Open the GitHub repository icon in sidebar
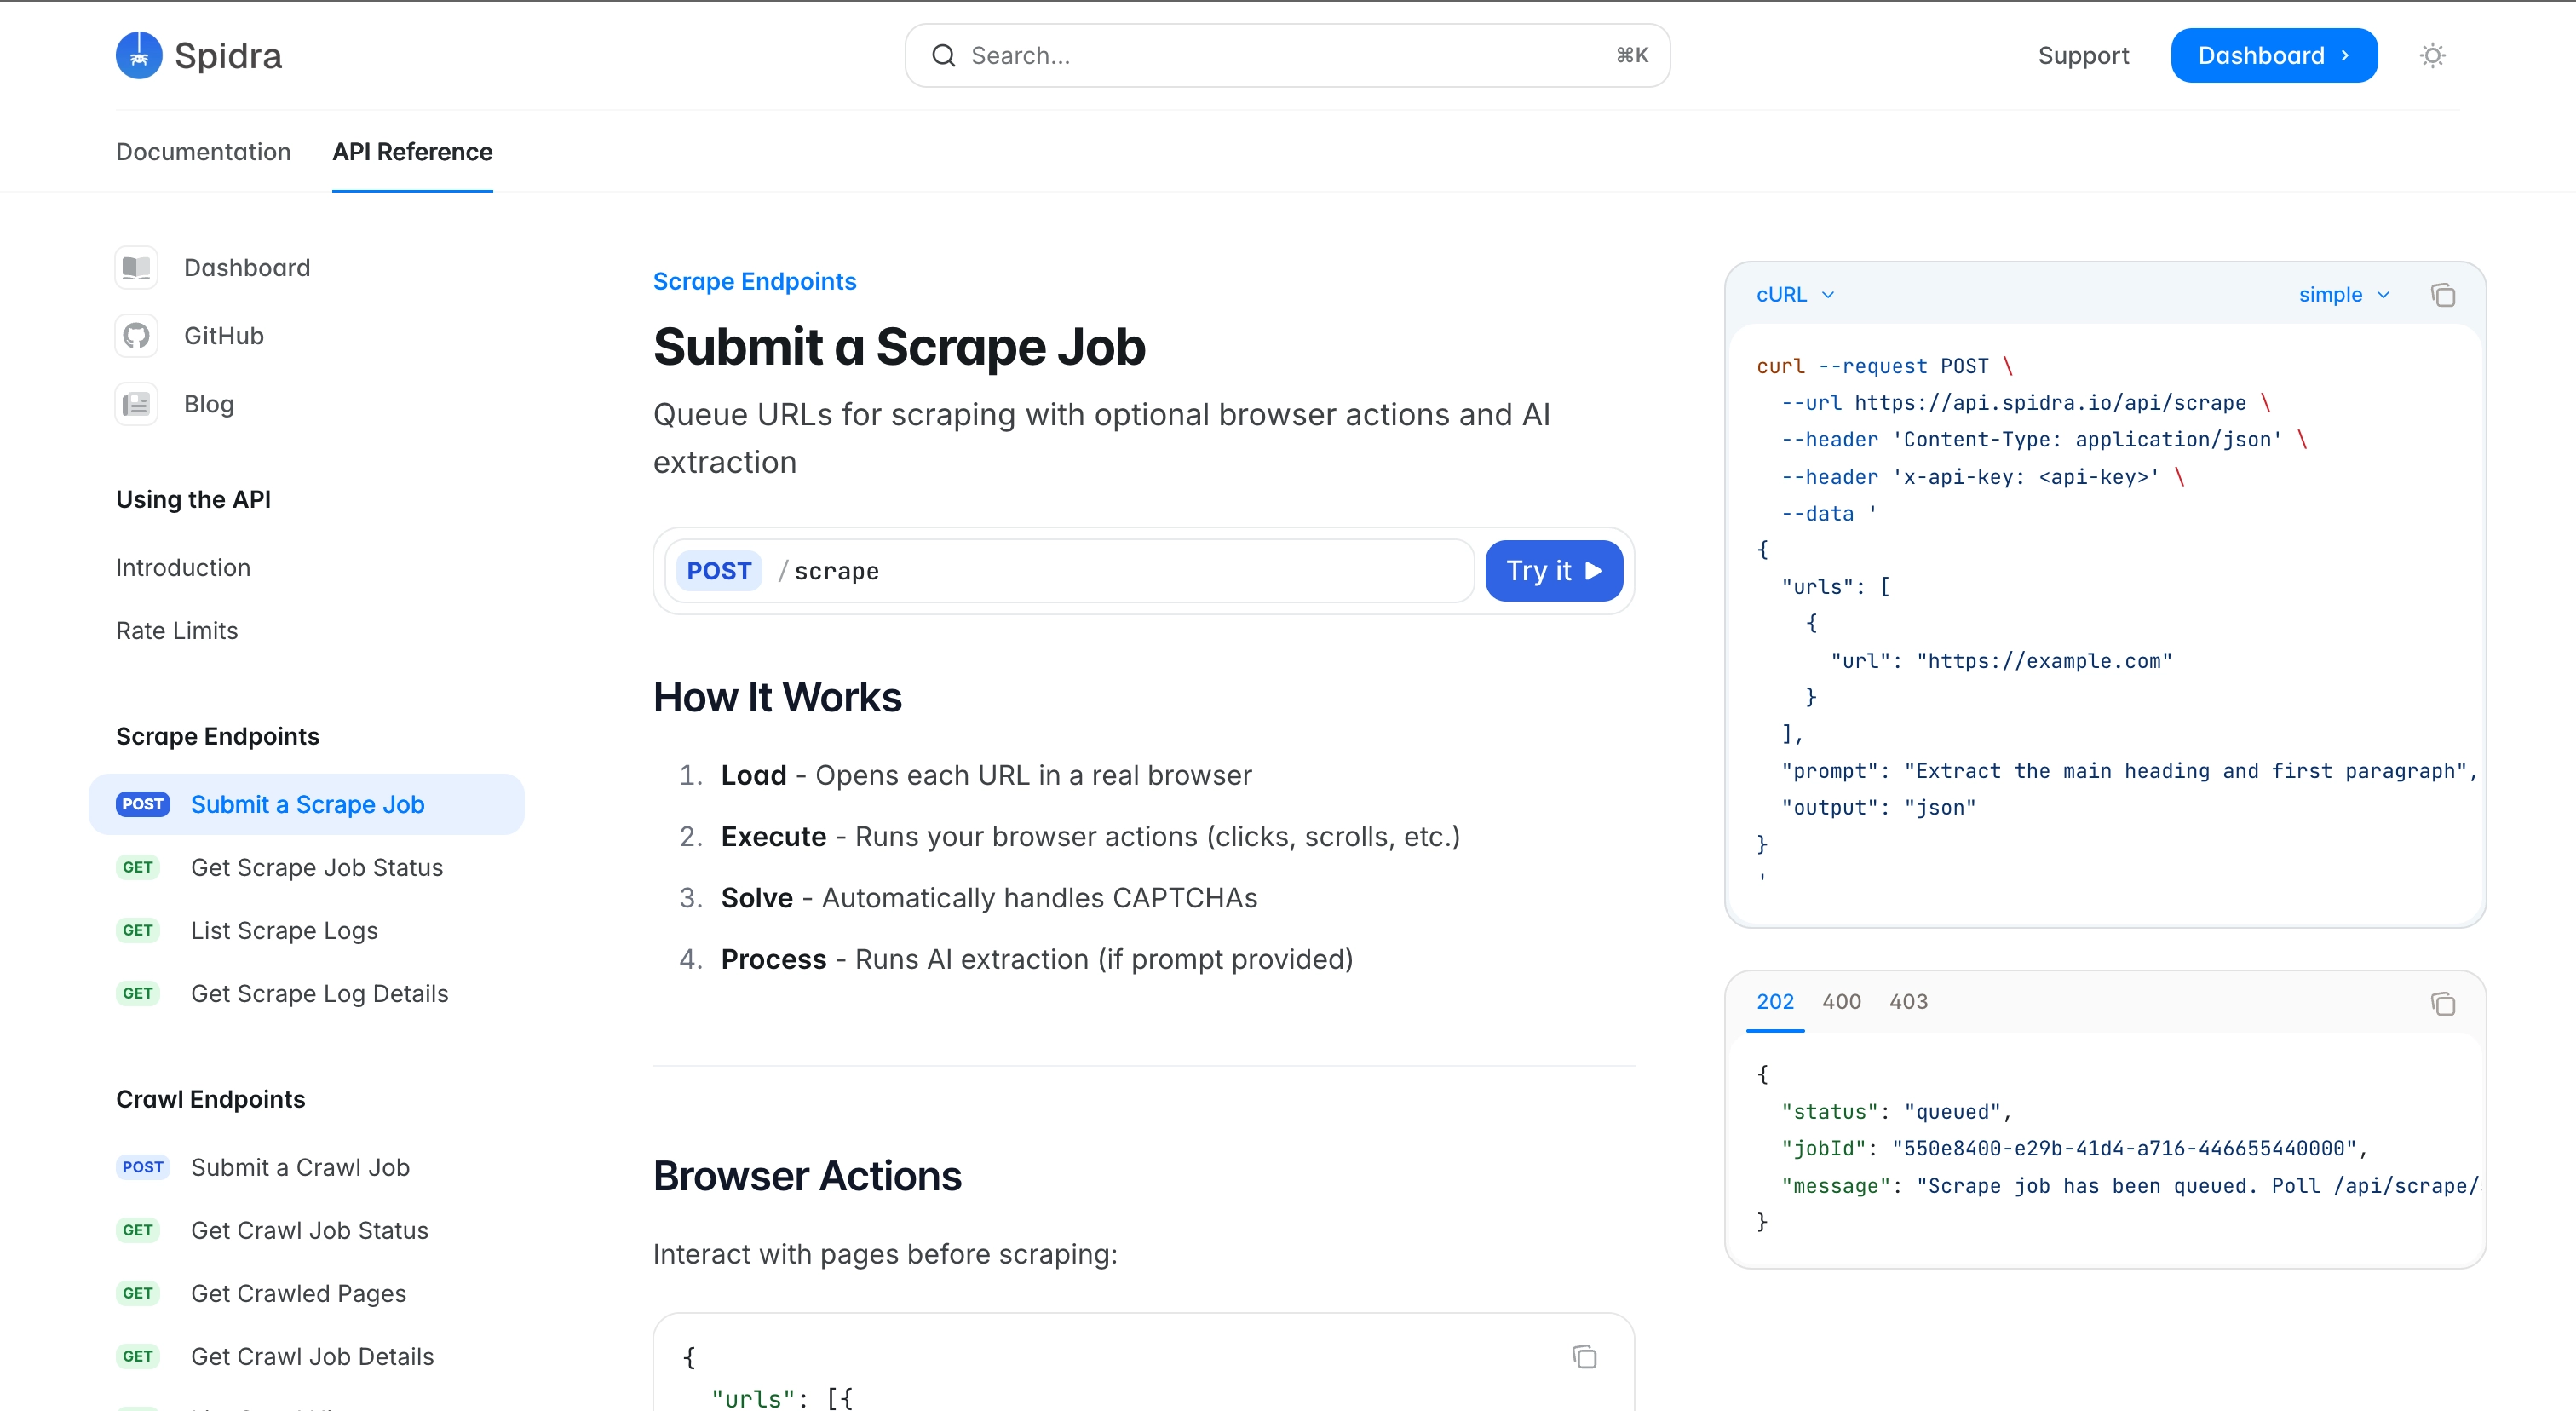The image size is (2576, 1411). click(x=136, y=335)
